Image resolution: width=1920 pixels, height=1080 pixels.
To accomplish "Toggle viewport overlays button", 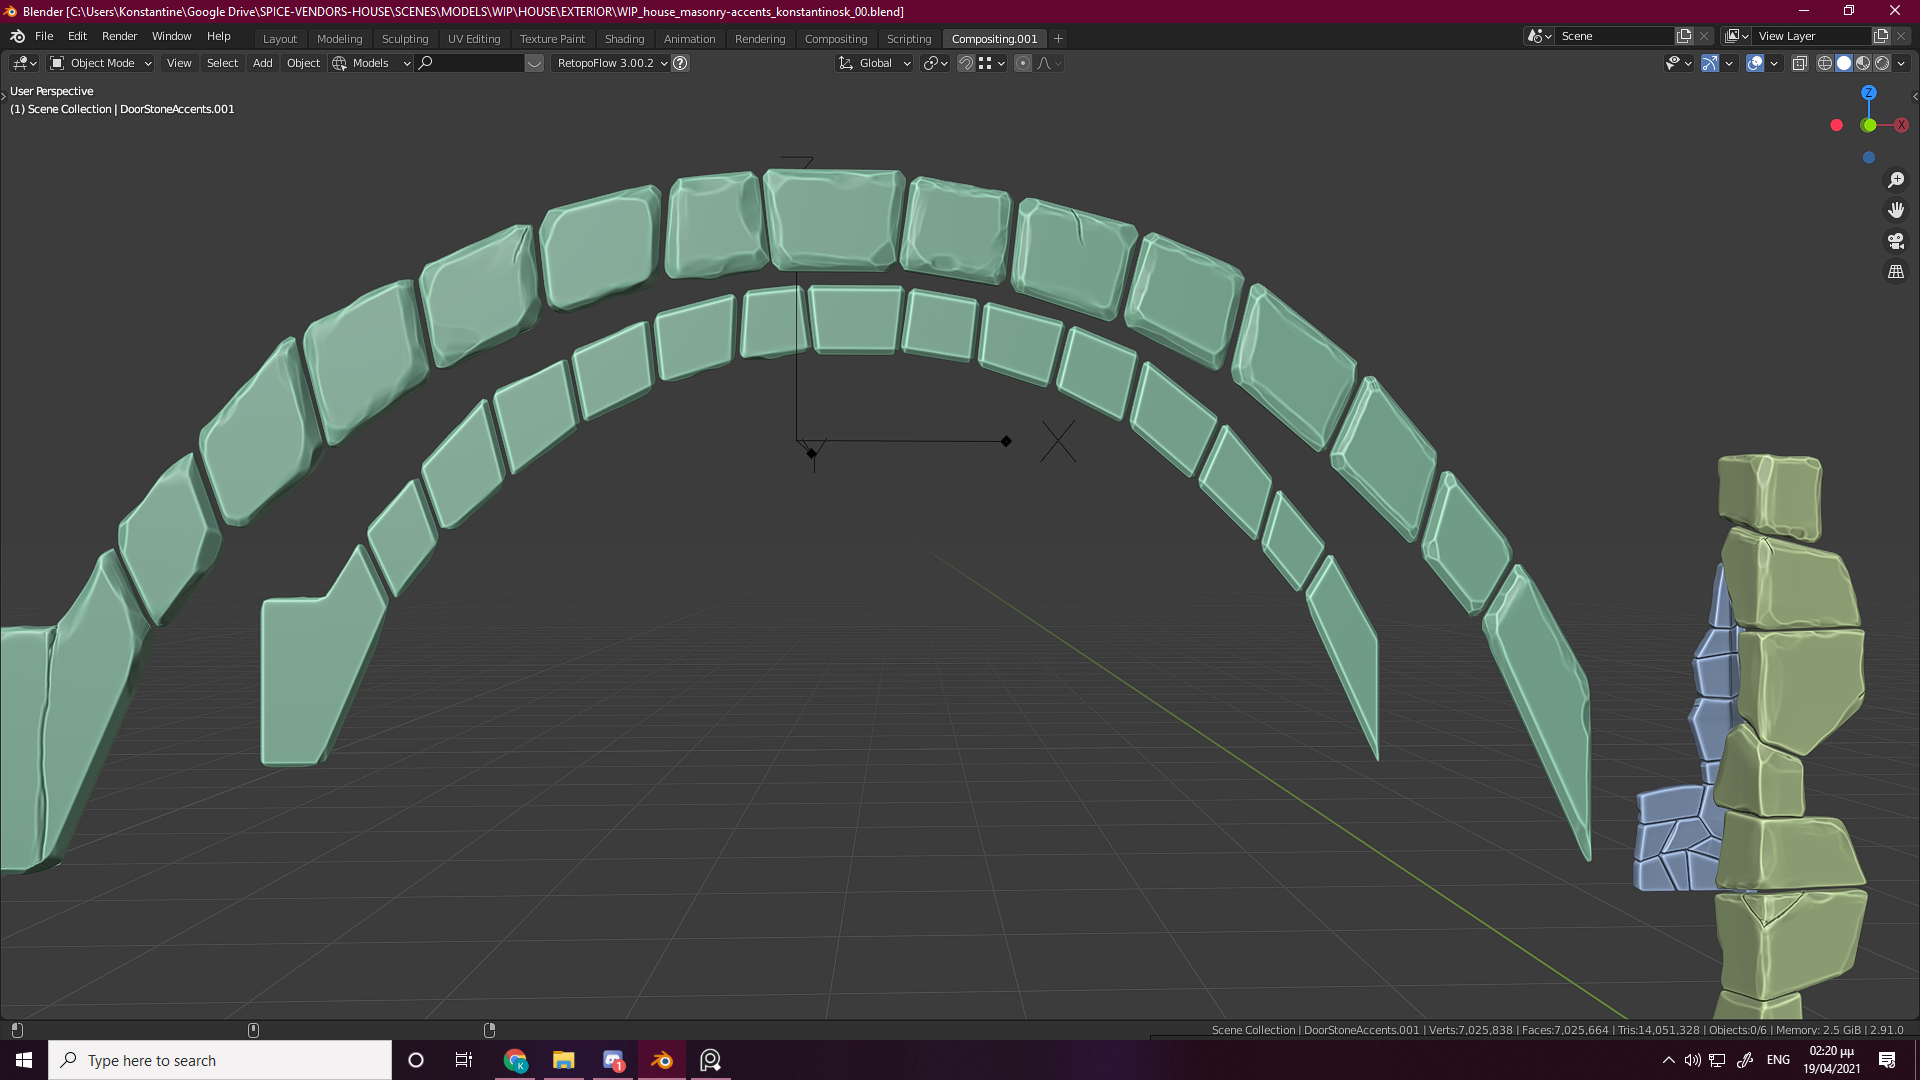I will pos(1755,63).
